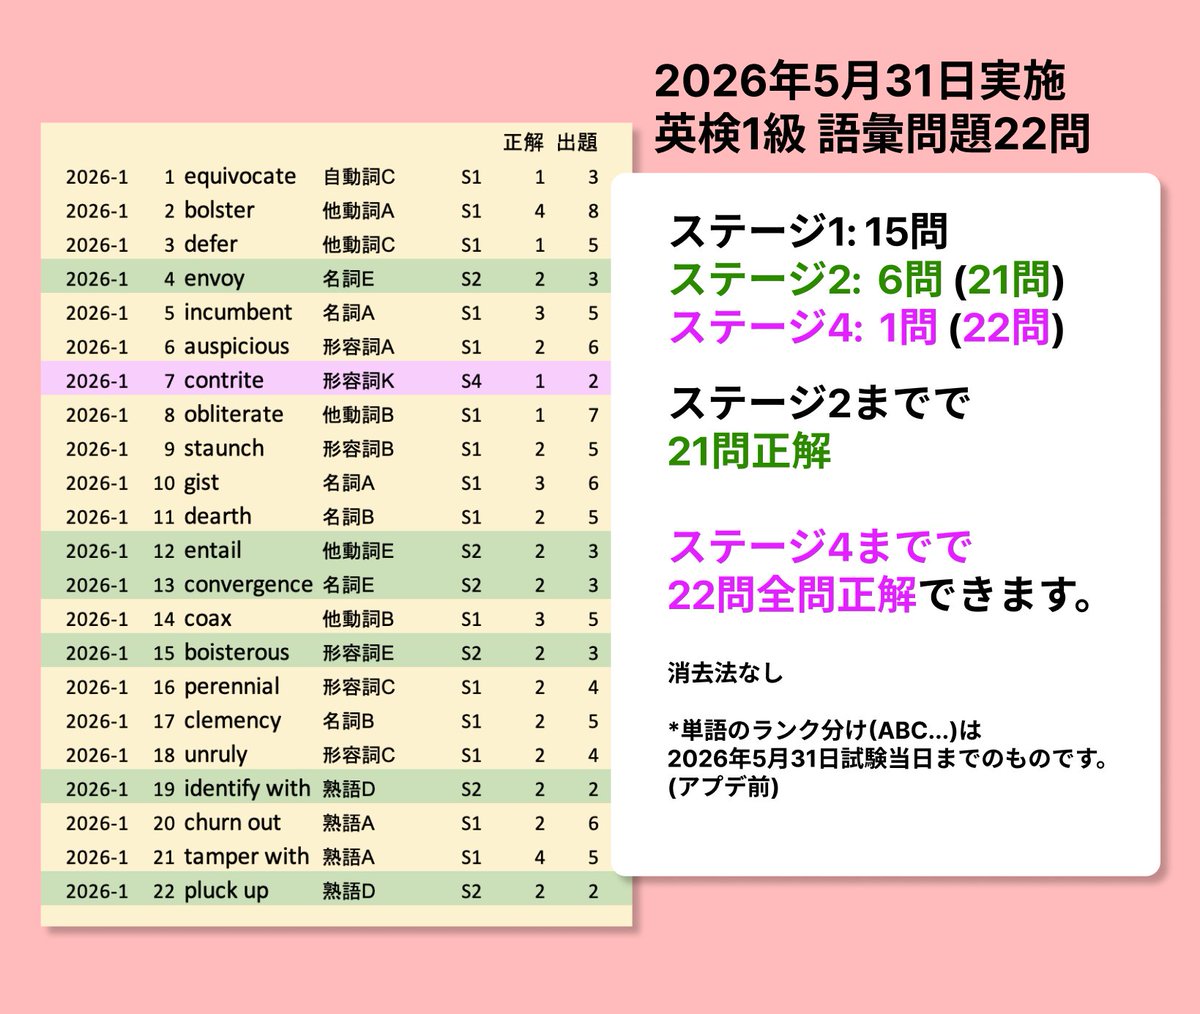Select the phrase 'churn out'
Screen dimensions: 1200x1014
(x=233, y=823)
